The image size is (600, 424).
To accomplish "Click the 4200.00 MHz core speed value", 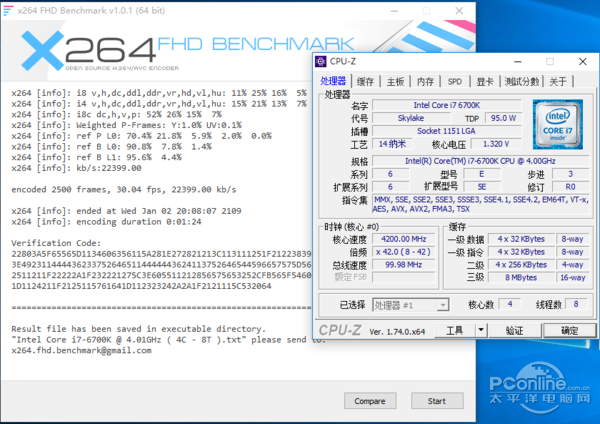I will (x=404, y=239).
